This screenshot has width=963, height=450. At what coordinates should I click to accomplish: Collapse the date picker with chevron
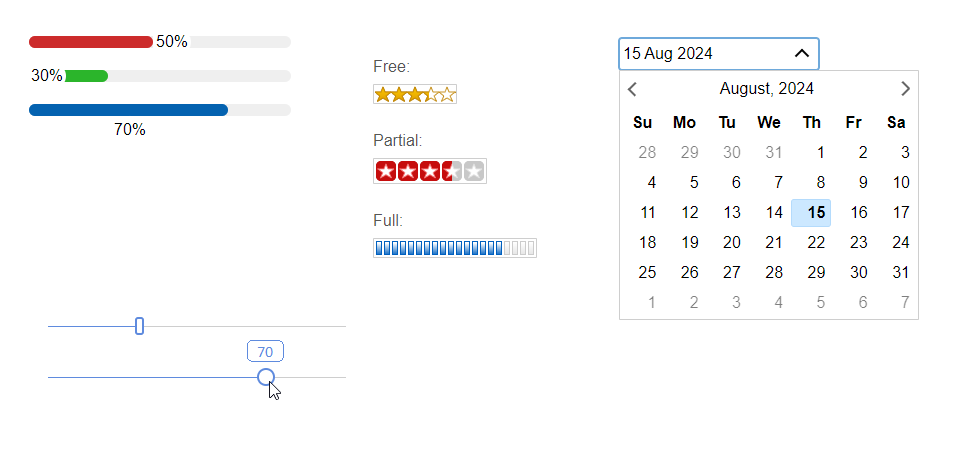801,53
